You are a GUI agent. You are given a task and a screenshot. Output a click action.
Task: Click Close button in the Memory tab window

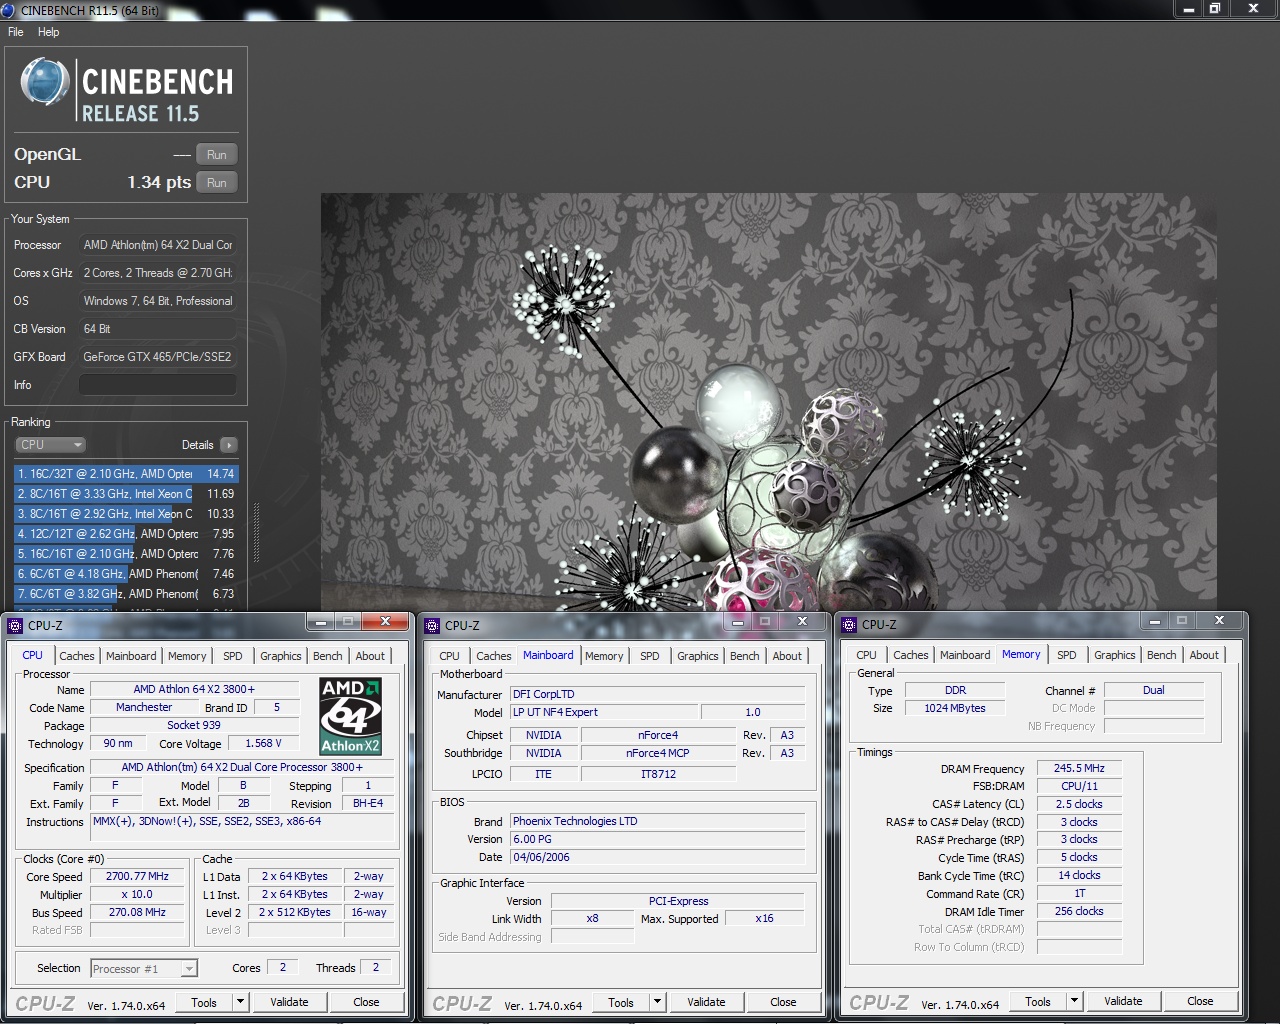click(x=1200, y=1001)
